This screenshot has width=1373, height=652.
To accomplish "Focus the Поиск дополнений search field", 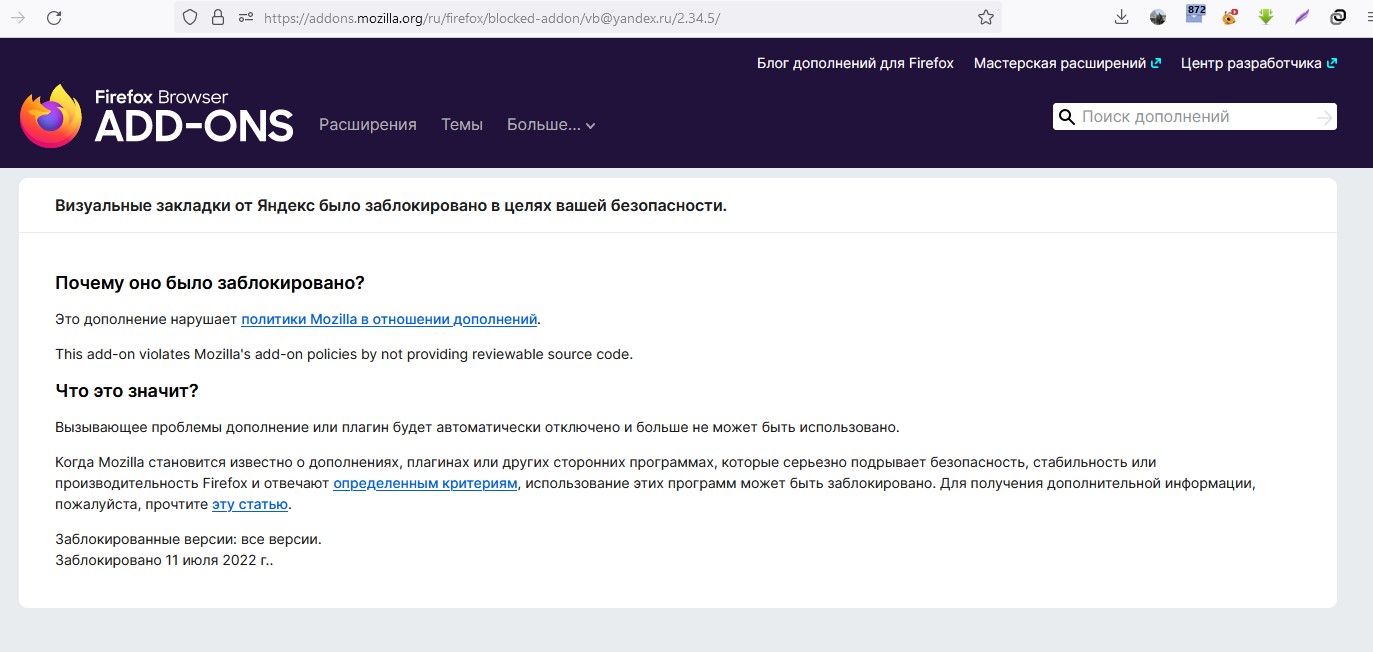I will tap(1195, 117).
